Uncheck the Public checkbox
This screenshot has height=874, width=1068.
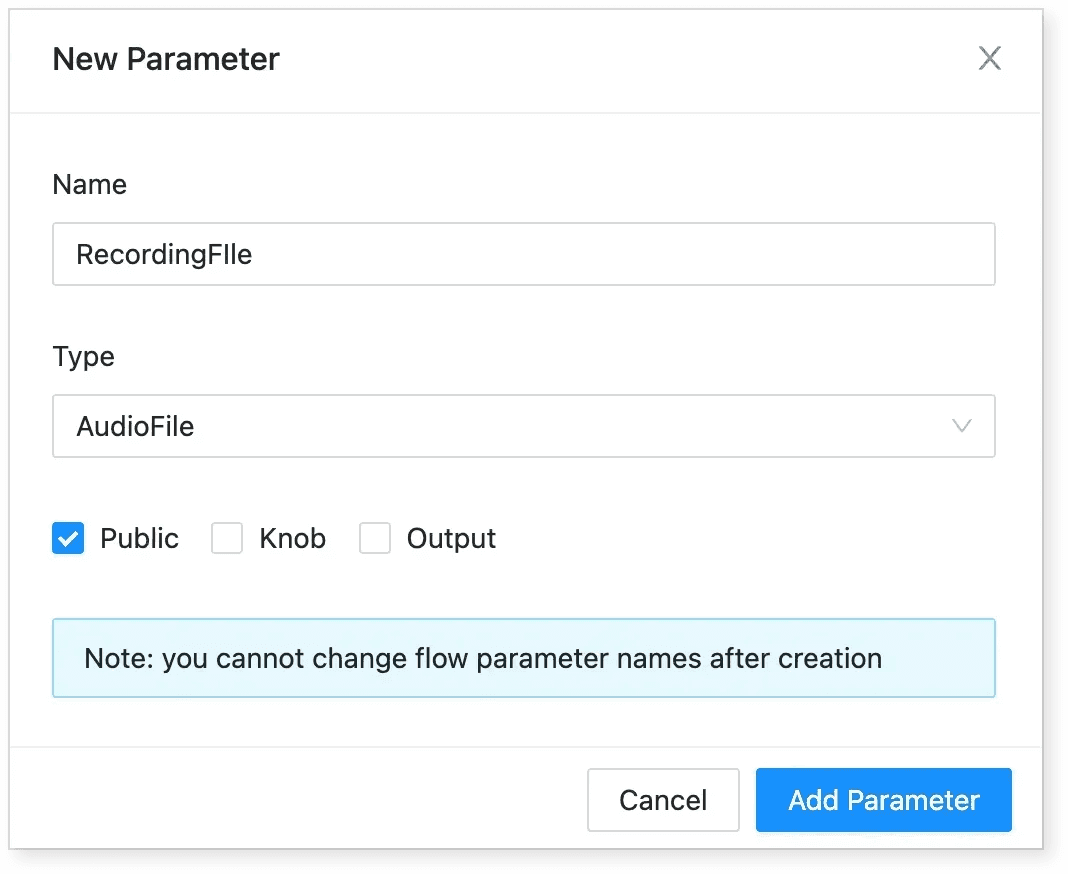tap(68, 538)
